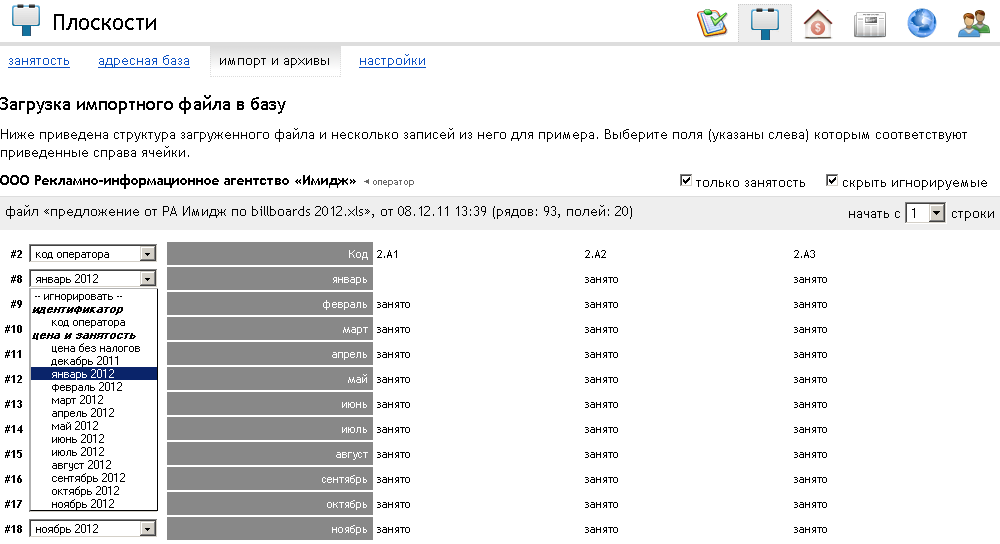Choose сентябрь 2012 in the list

[x=94, y=478]
